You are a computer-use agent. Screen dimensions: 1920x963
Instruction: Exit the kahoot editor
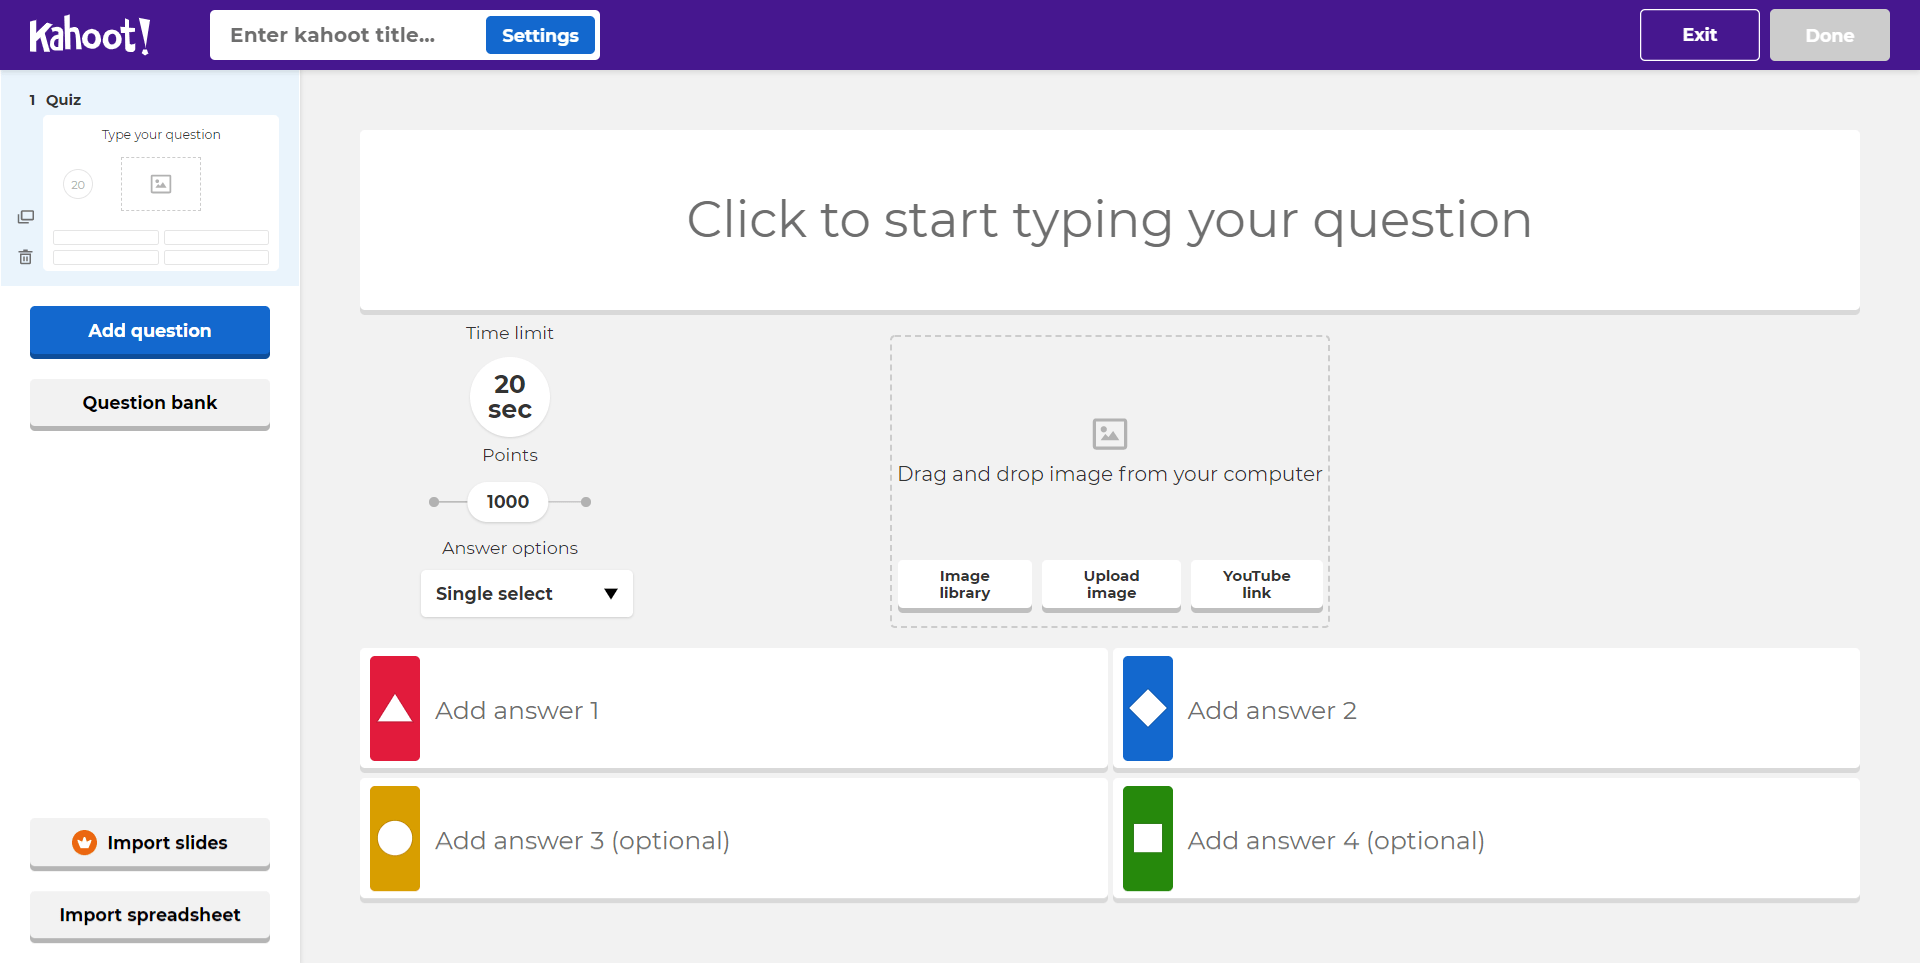1699,34
